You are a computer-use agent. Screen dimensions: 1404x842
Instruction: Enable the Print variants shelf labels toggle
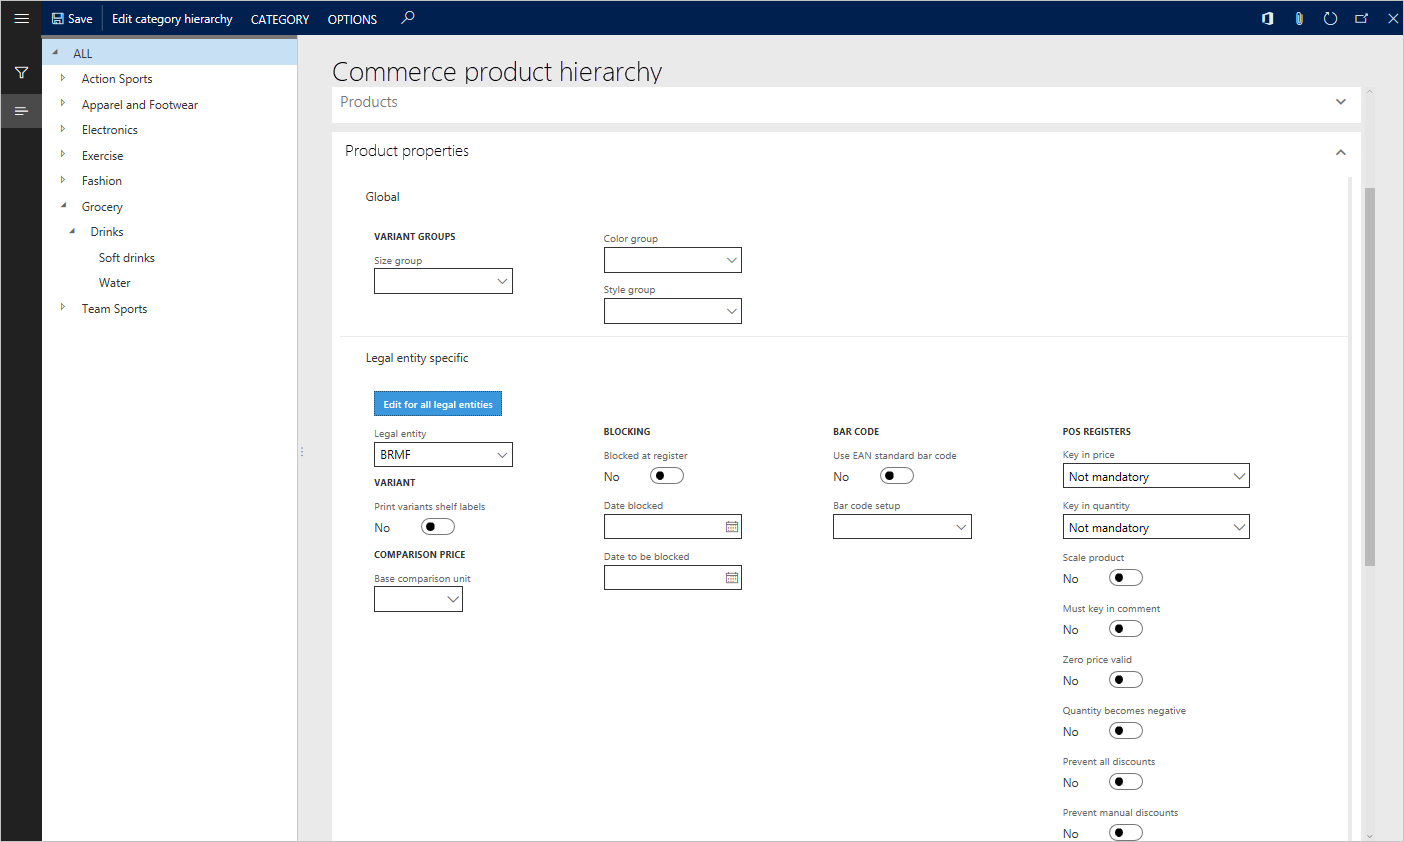437,526
